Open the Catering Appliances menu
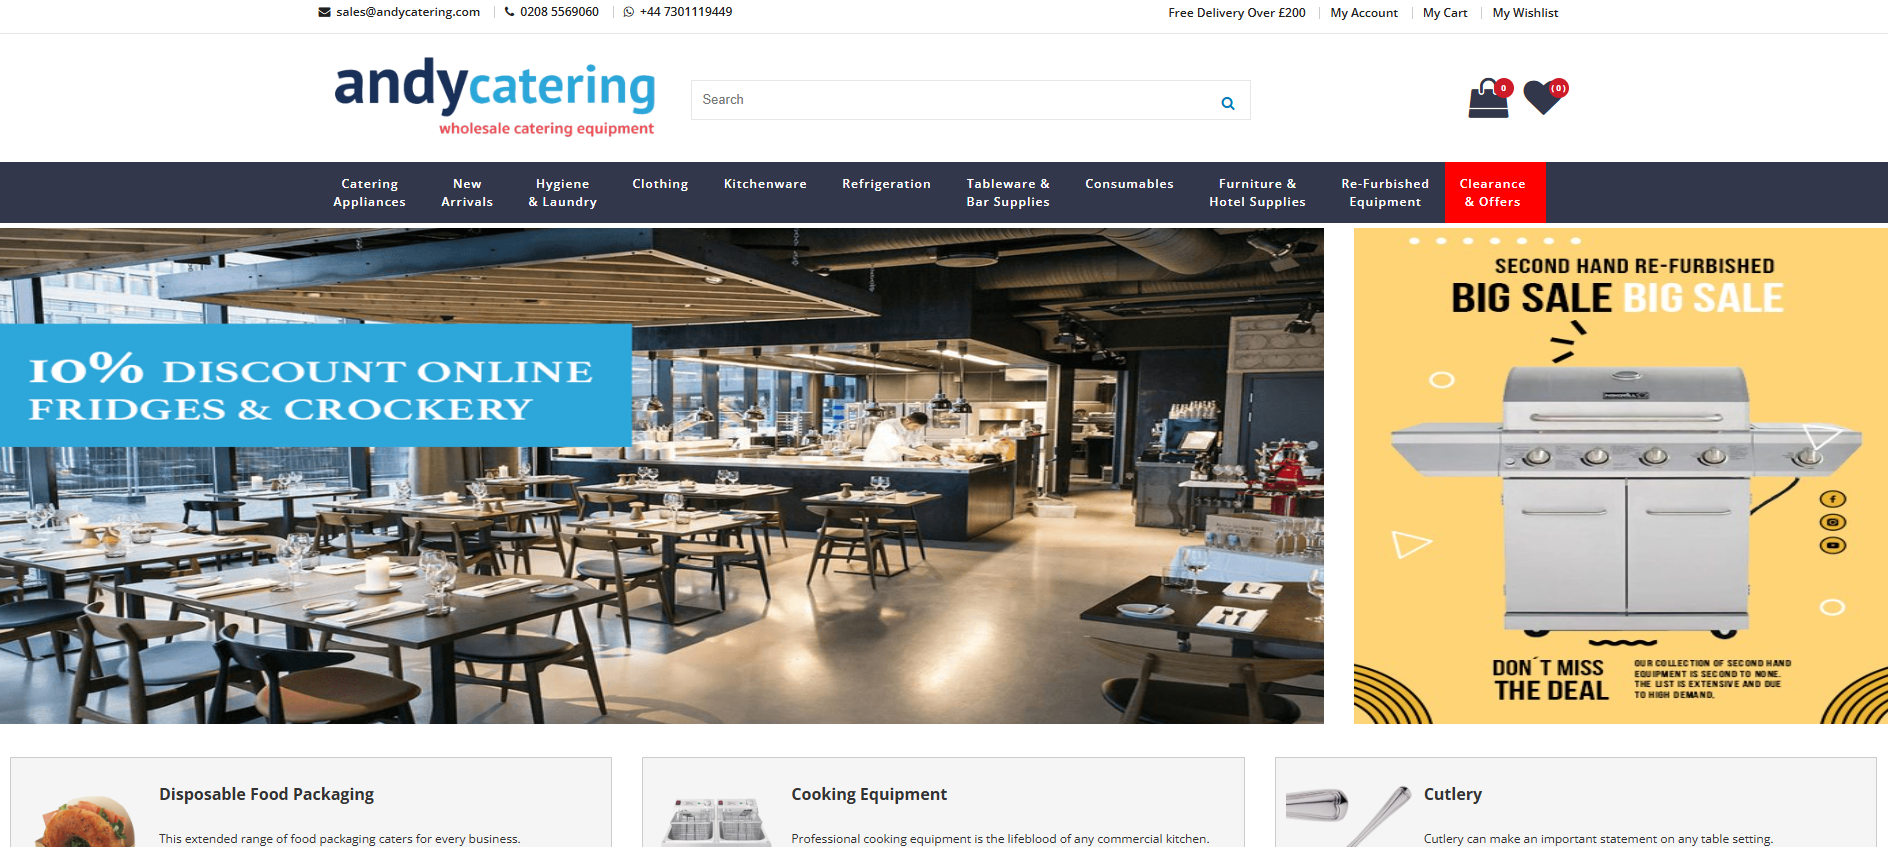The width and height of the screenshot is (1888, 847). click(x=369, y=192)
